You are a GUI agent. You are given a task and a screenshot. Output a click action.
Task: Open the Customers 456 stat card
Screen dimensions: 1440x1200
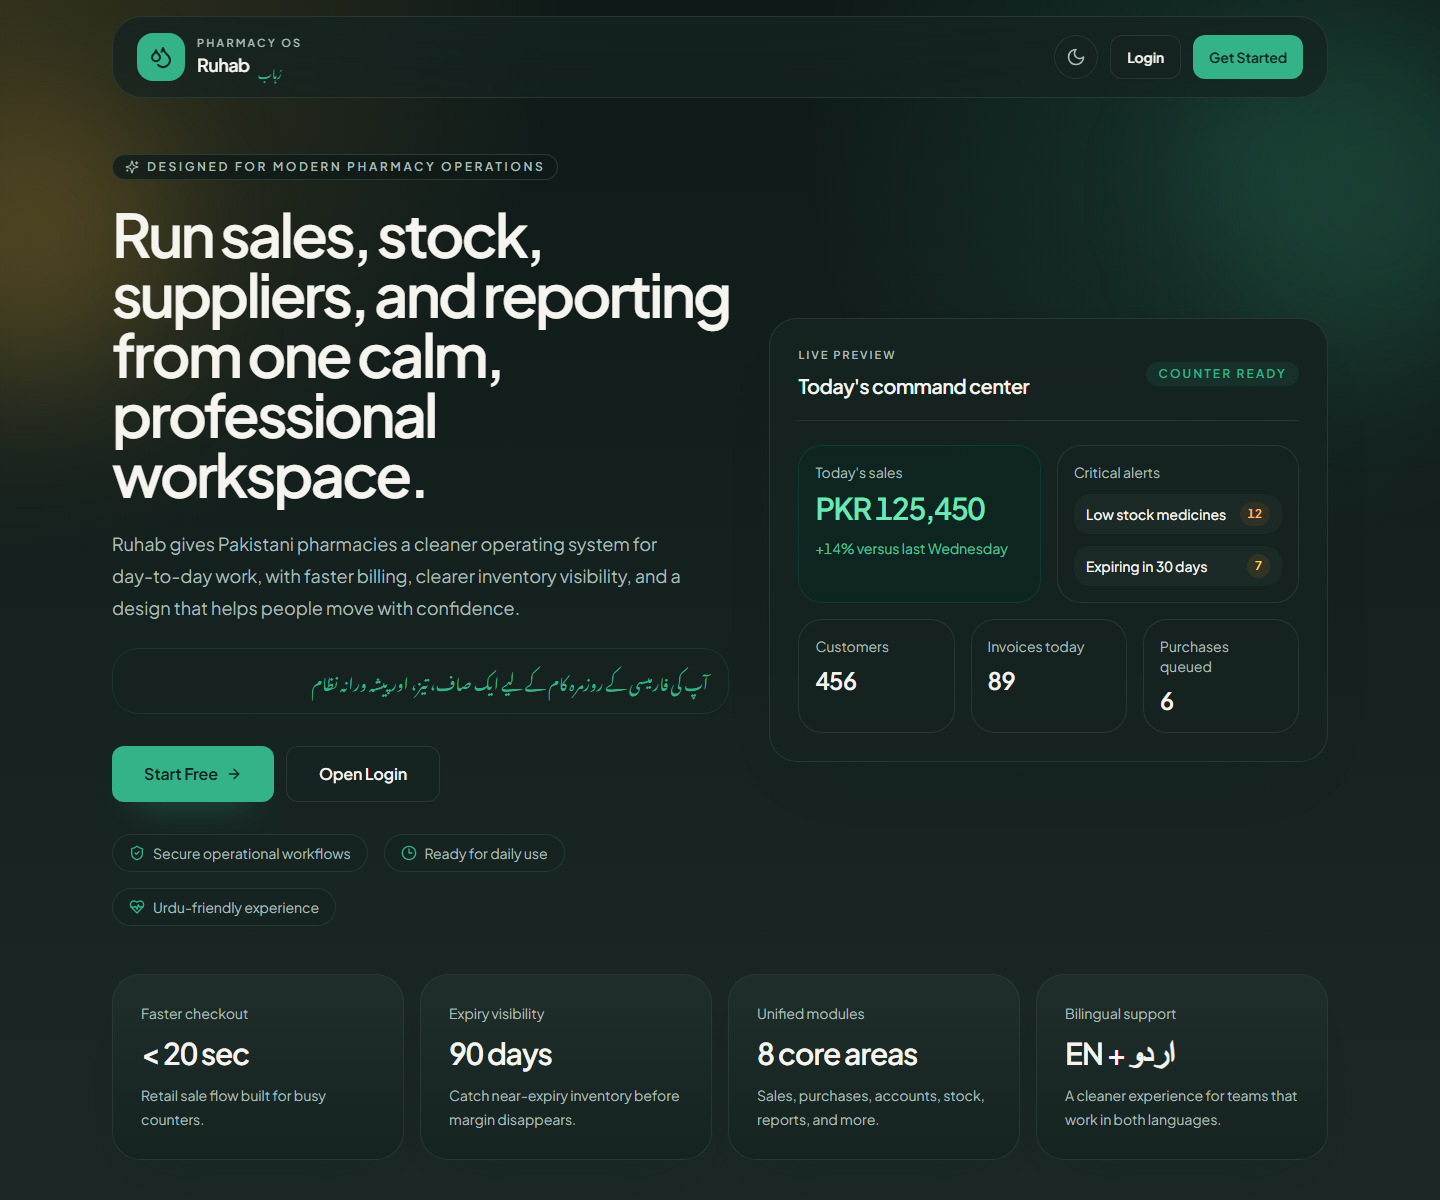[876, 676]
